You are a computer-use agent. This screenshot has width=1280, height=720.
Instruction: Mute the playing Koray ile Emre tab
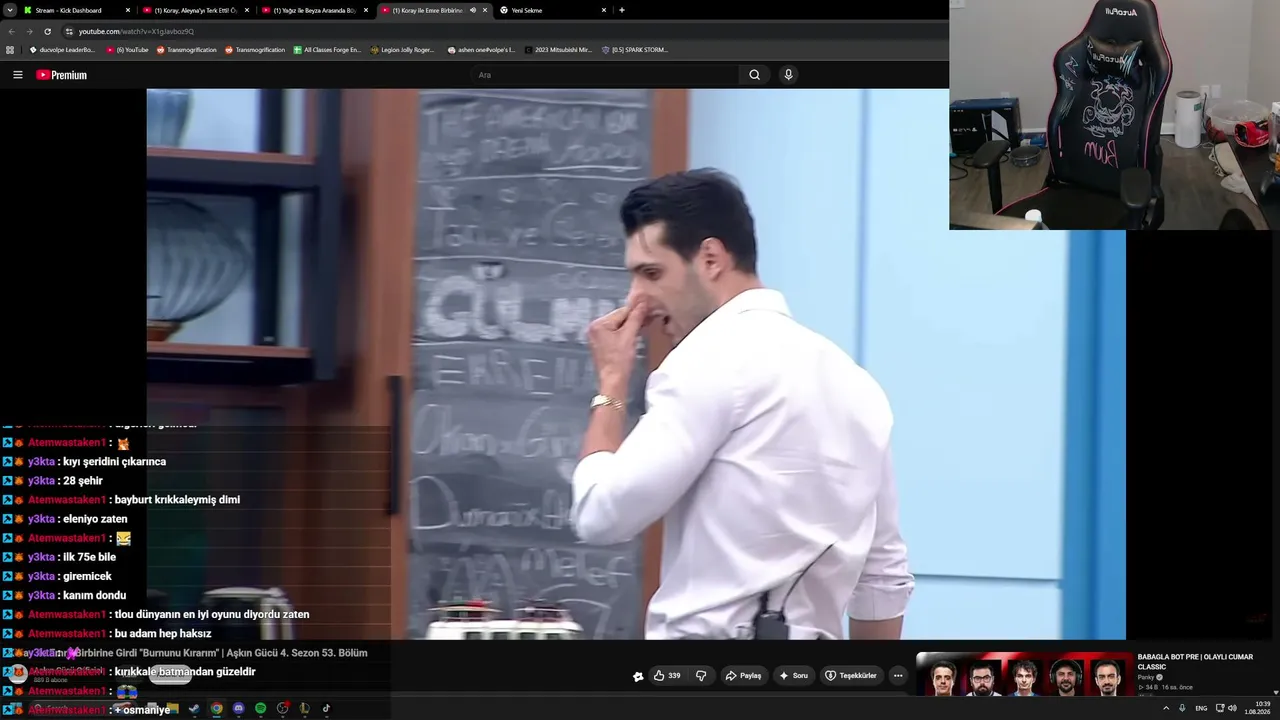pyautogui.click(x=473, y=10)
